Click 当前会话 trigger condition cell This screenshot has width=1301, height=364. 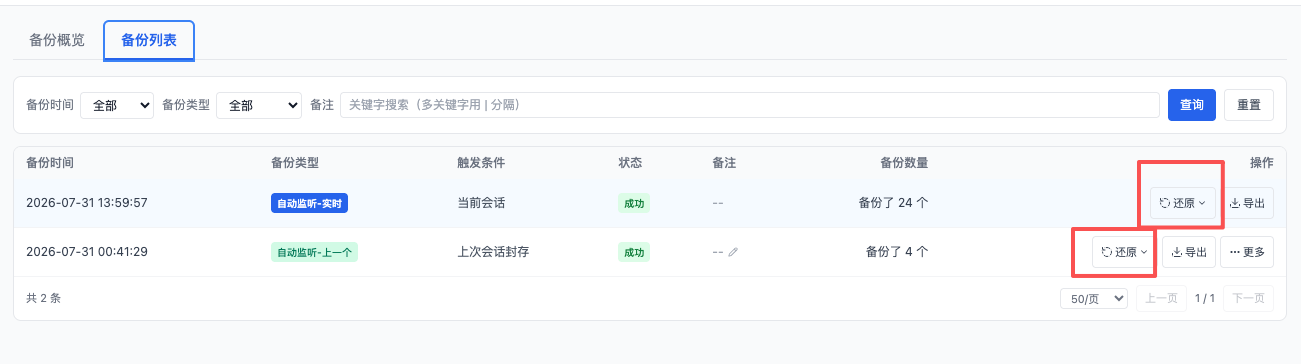pyautogui.click(x=481, y=203)
